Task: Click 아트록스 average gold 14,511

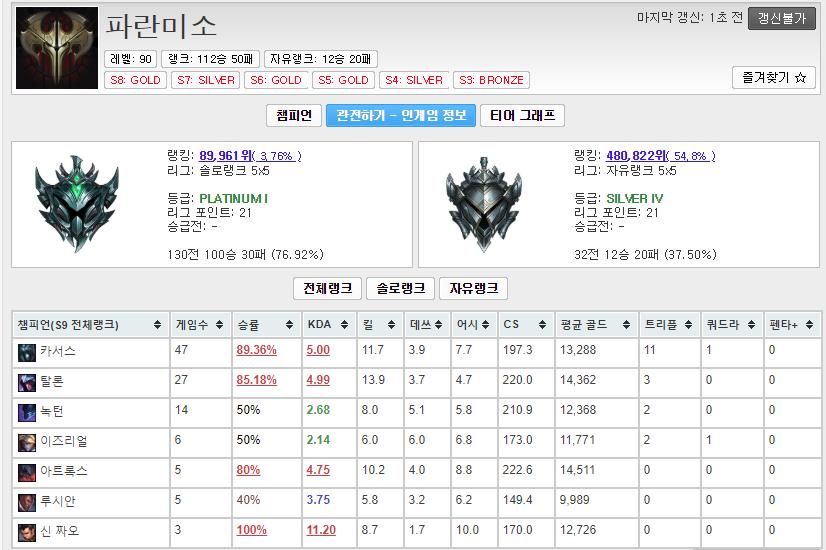Action: (577, 470)
